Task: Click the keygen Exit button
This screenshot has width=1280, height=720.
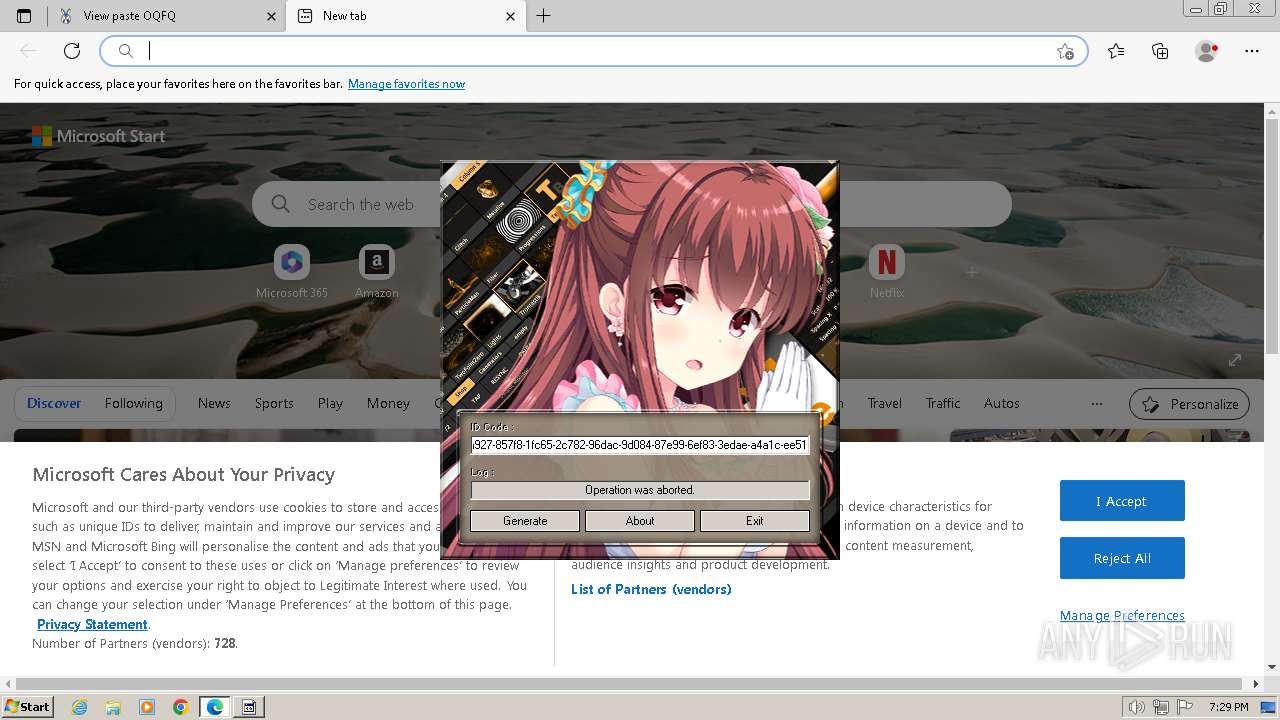Action: click(x=755, y=521)
